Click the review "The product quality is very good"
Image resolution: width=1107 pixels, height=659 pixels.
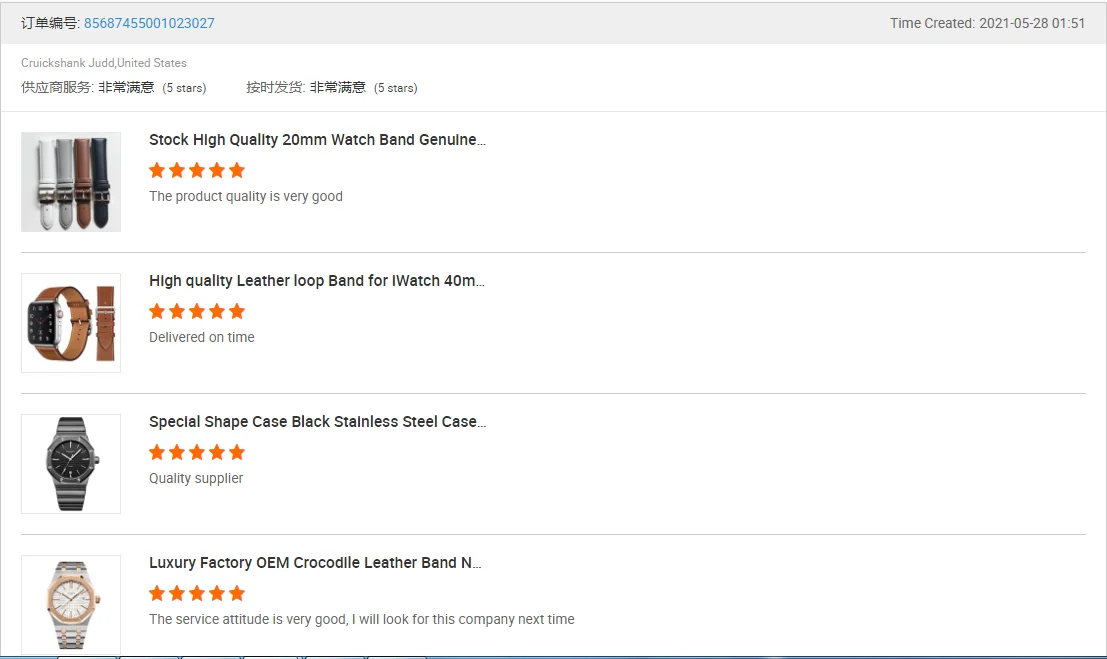click(x=246, y=196)
